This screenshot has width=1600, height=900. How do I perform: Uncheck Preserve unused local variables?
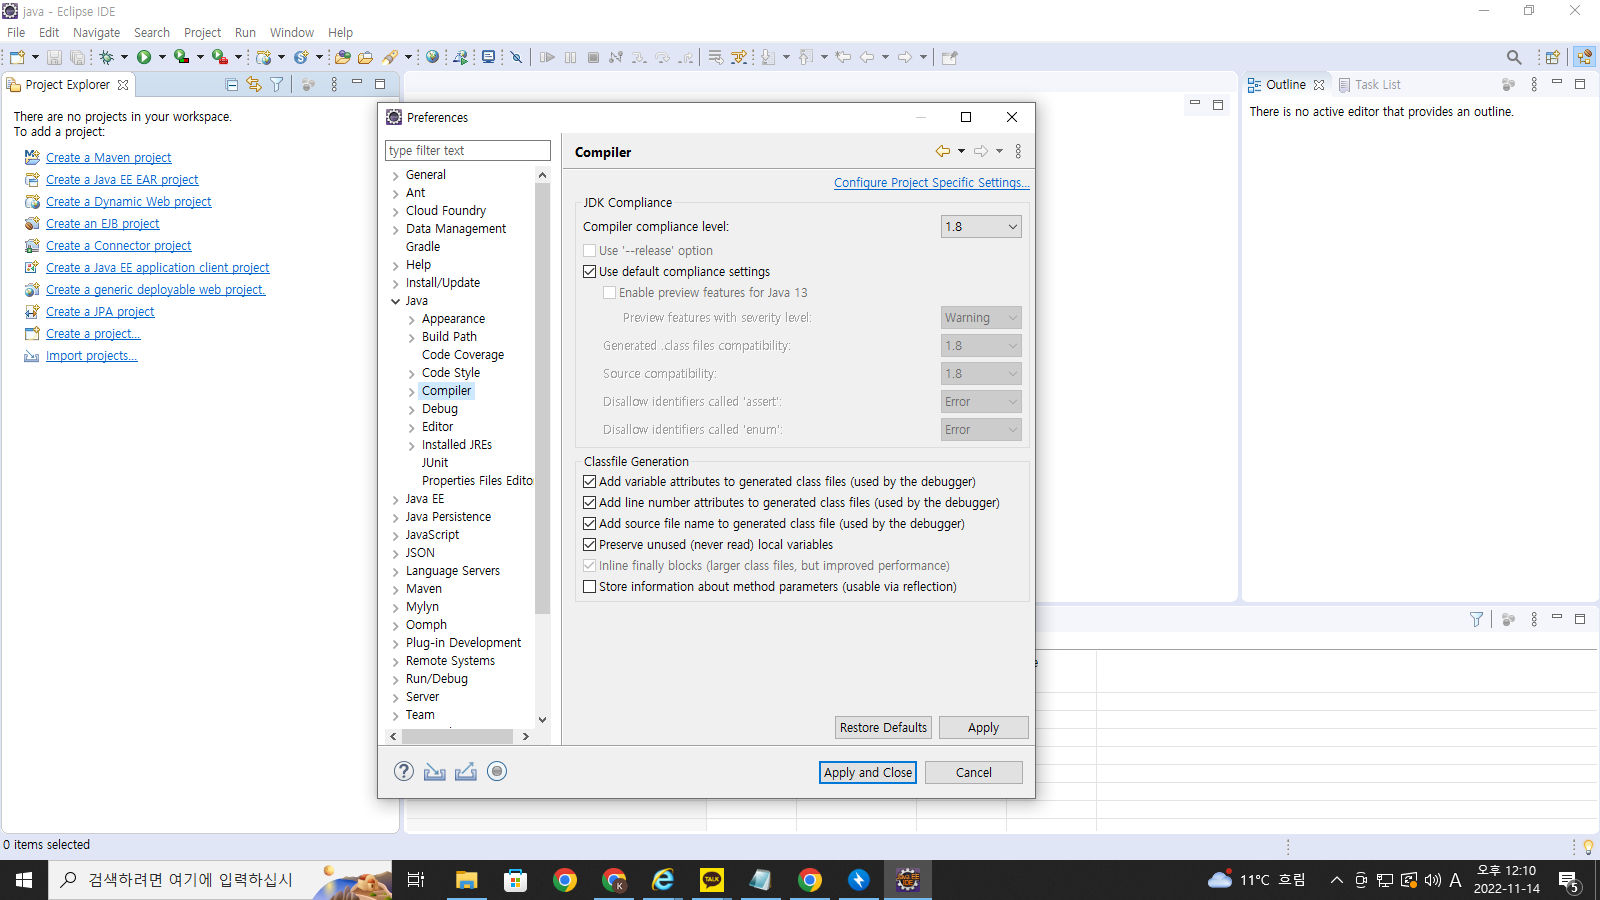tap(590, 545)
